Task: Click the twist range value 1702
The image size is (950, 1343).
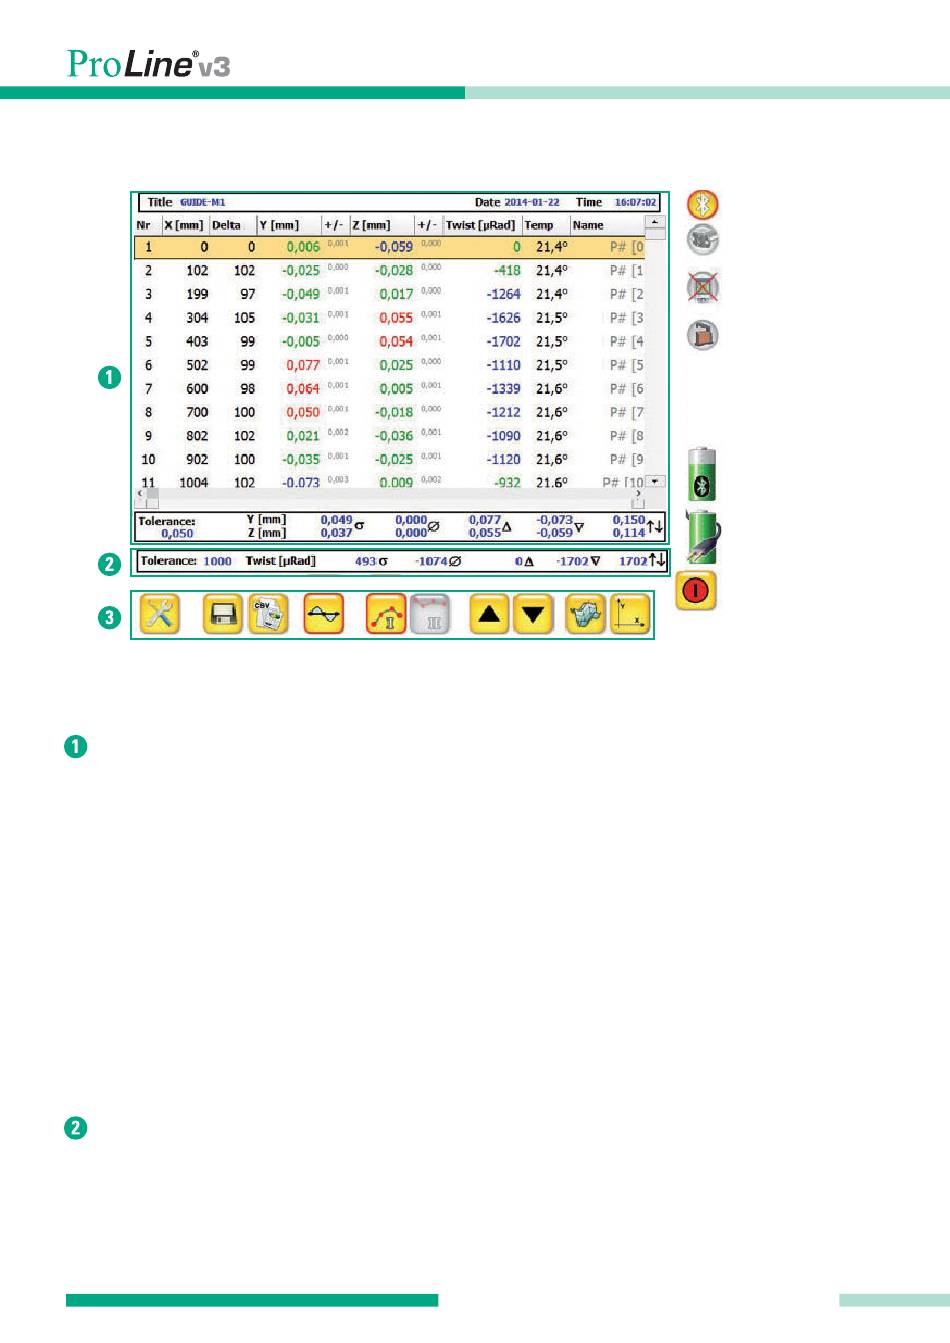Action: (633, 562)
